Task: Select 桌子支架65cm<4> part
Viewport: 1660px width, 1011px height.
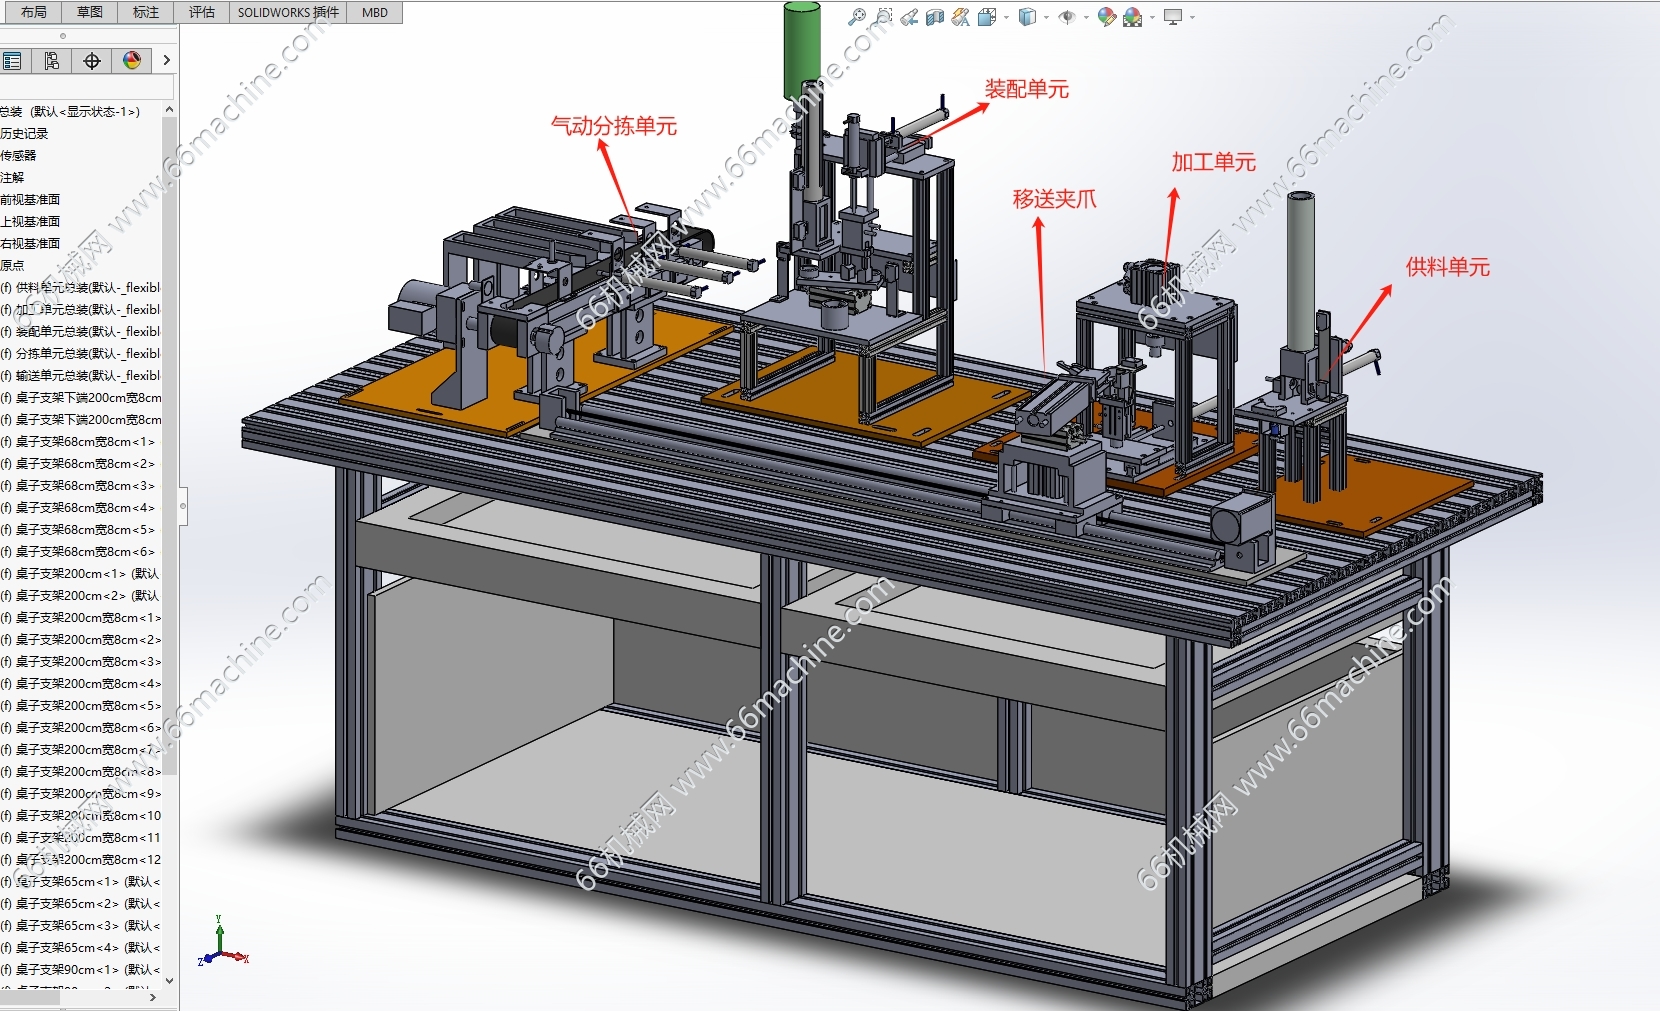Action: click(80, 947)
